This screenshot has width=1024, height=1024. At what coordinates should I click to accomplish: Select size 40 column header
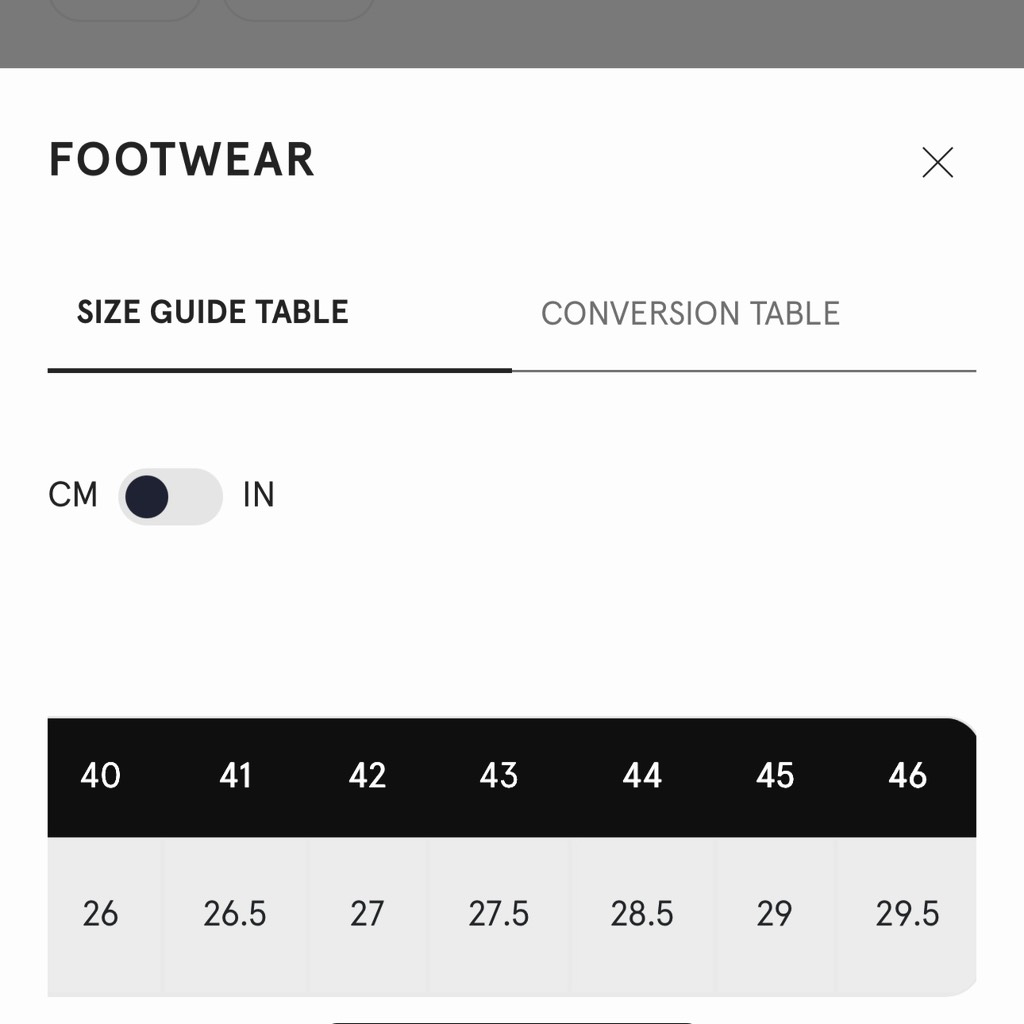click(x=100, y=776)
